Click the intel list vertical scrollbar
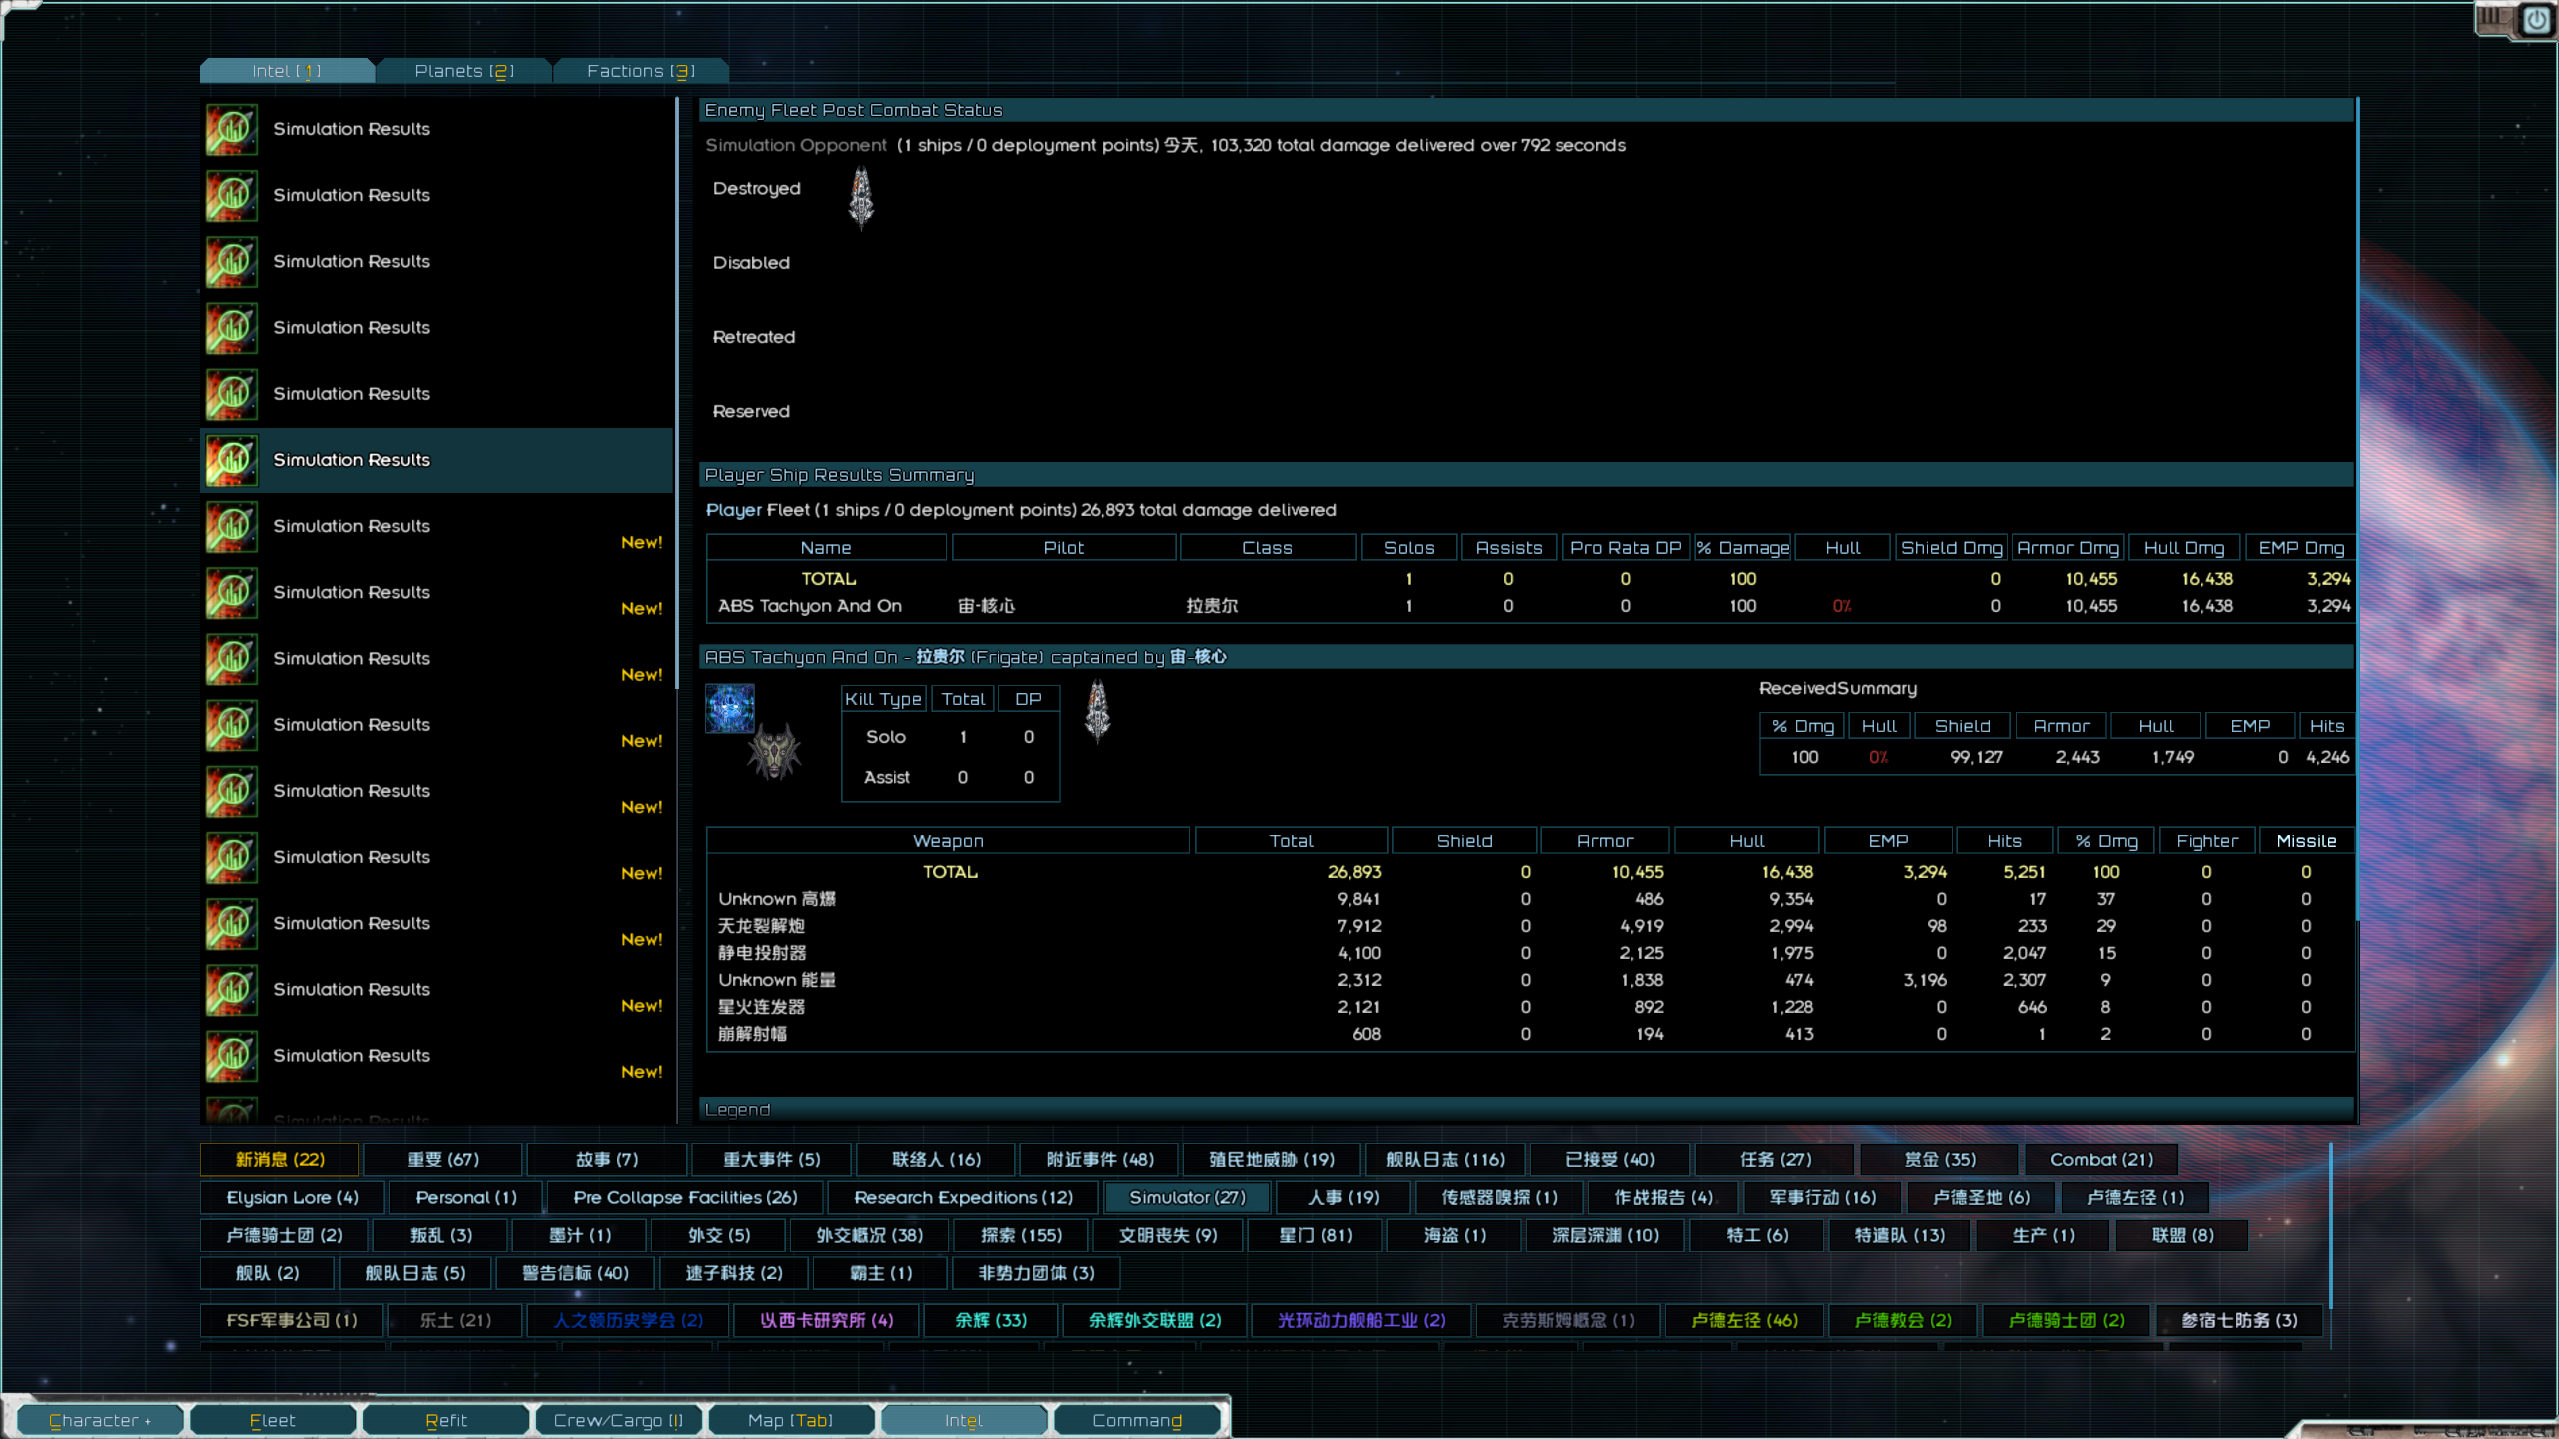 (x=677, y=390)
